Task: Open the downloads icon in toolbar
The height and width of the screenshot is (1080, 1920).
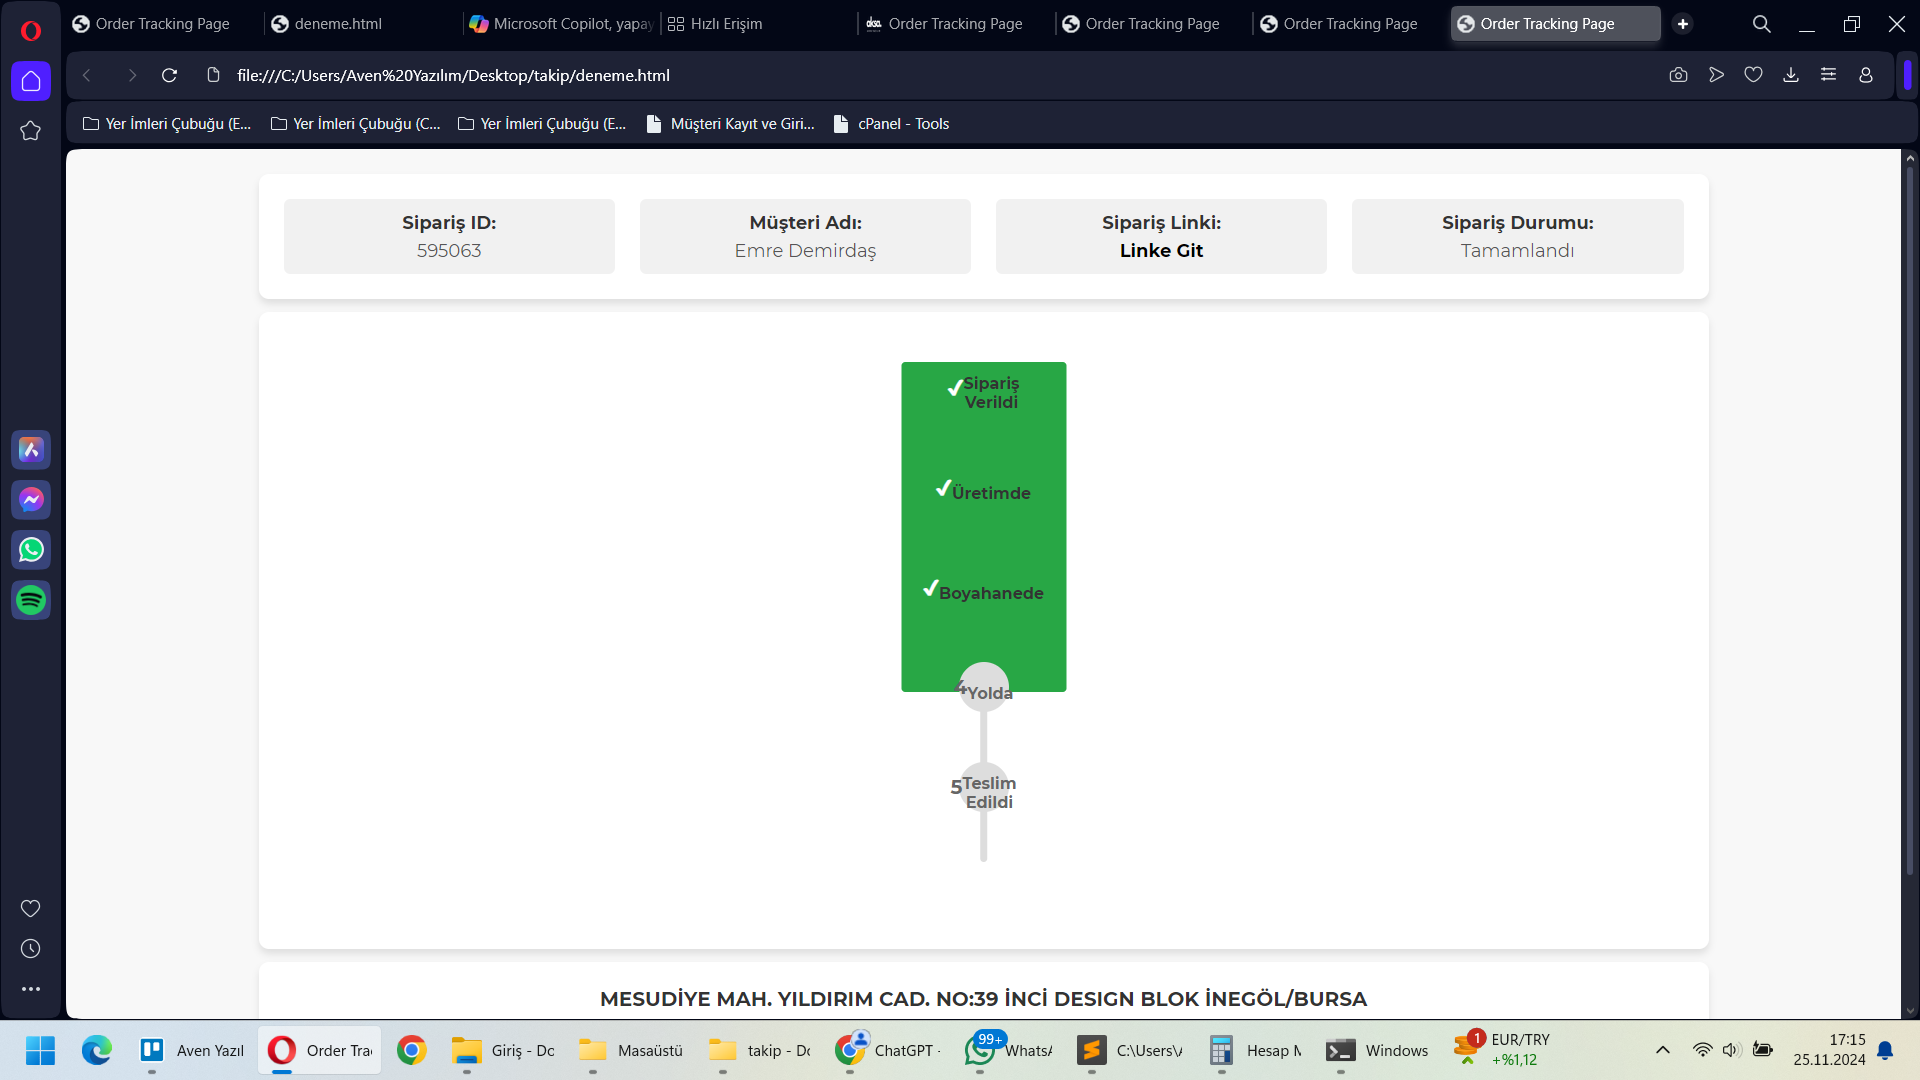Action: [1791, 75]
